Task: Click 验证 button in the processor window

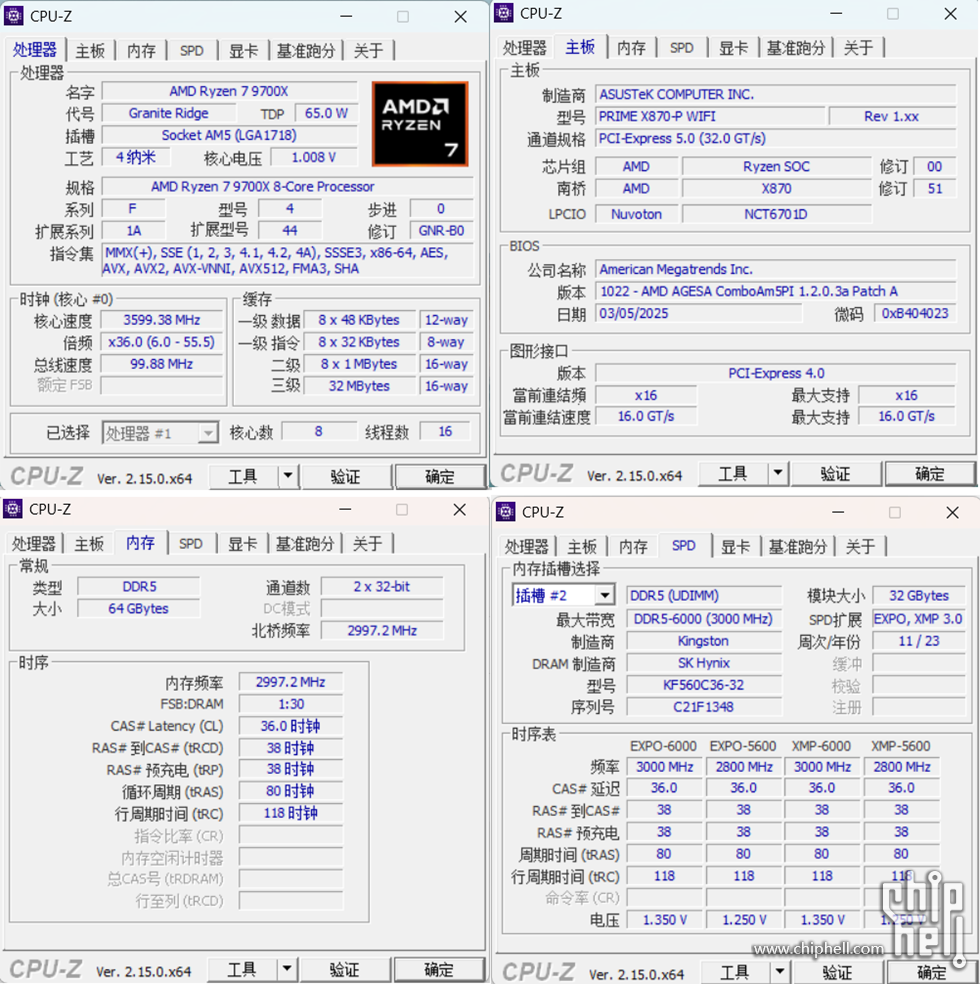Action: pos(346,476)
